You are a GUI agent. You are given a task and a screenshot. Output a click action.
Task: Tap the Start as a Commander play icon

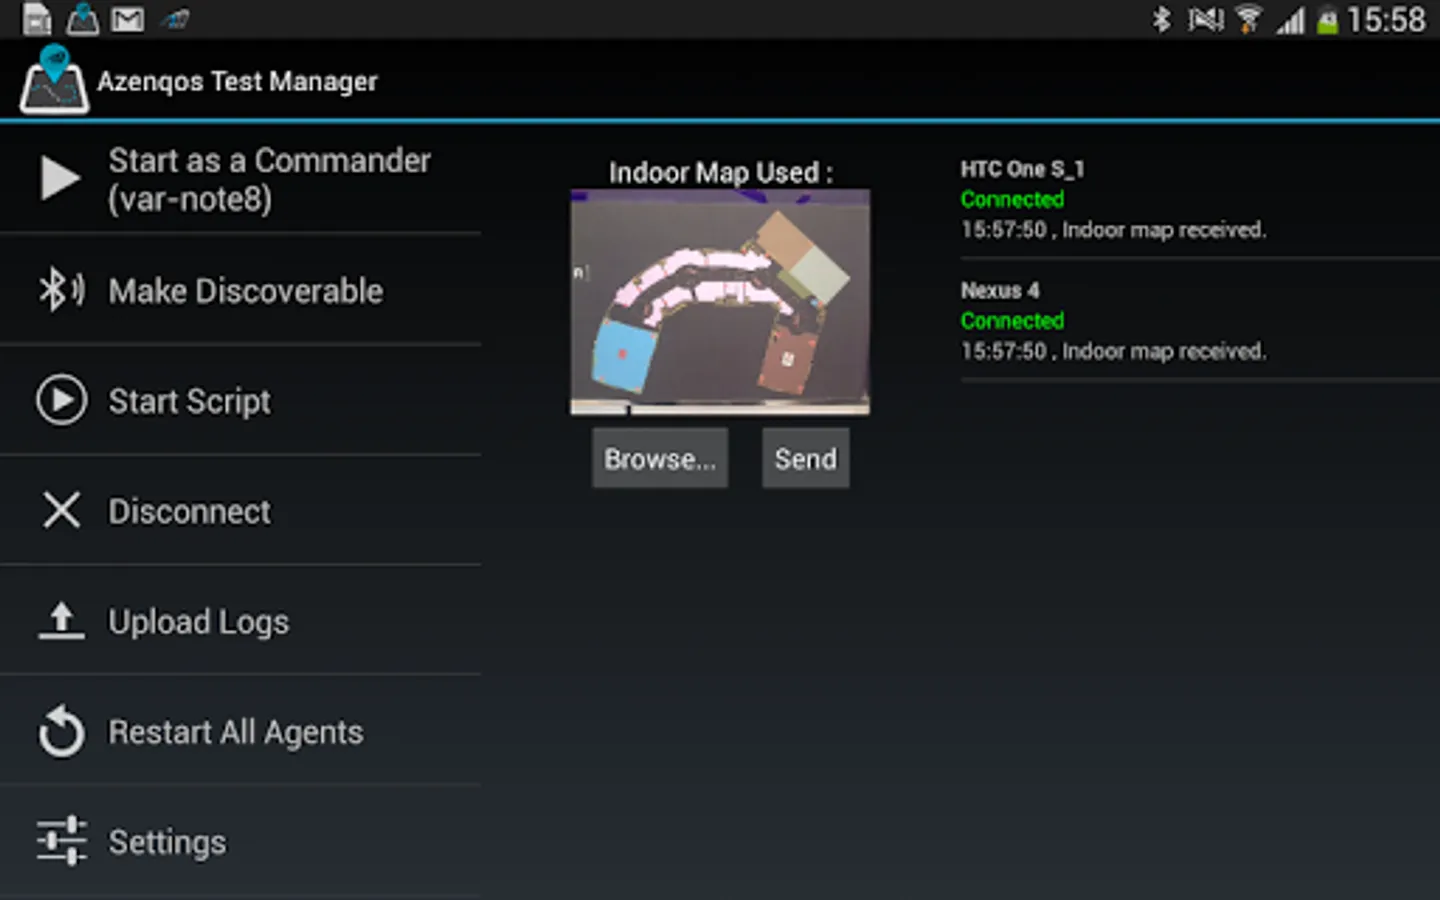coord(60,179)
